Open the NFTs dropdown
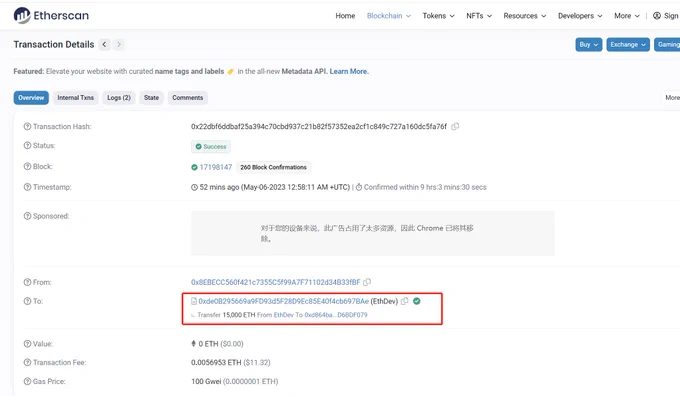 pyautogui.click(x=479, y=16)
